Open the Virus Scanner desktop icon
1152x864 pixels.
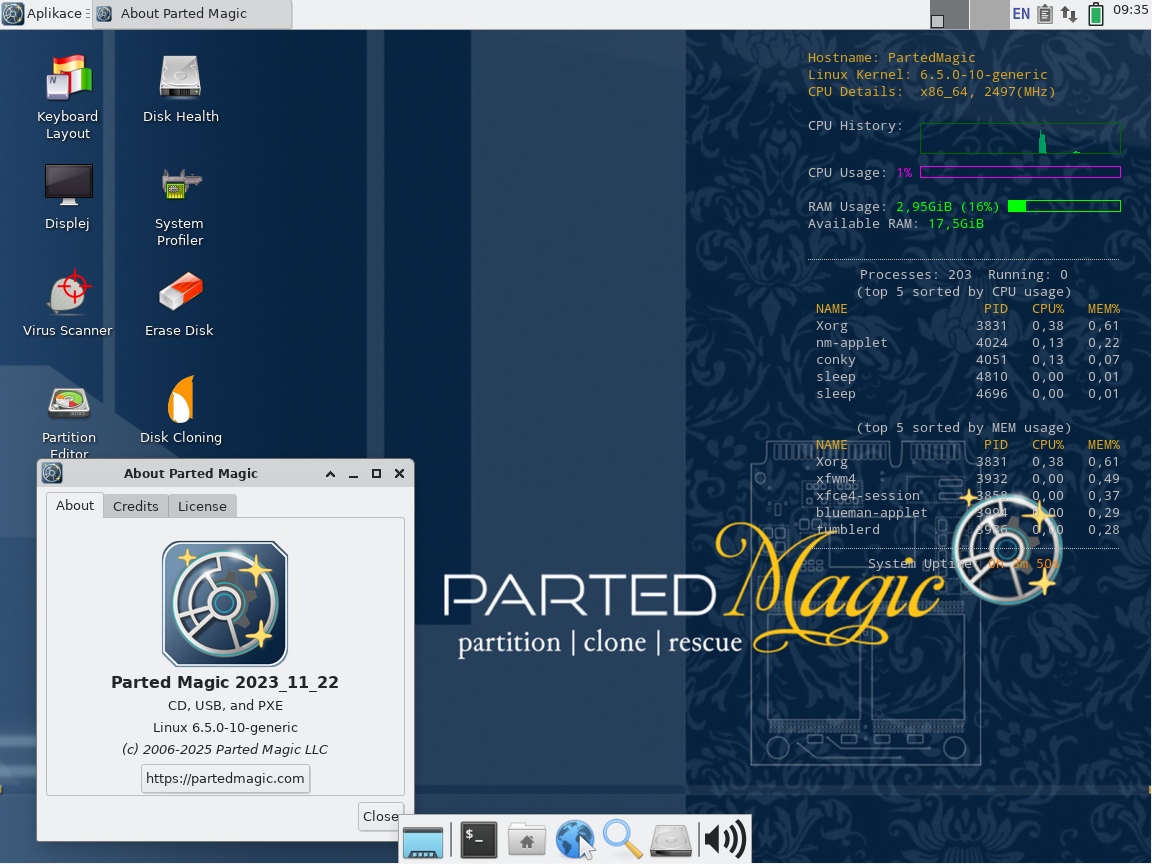(x=68, y=293)
